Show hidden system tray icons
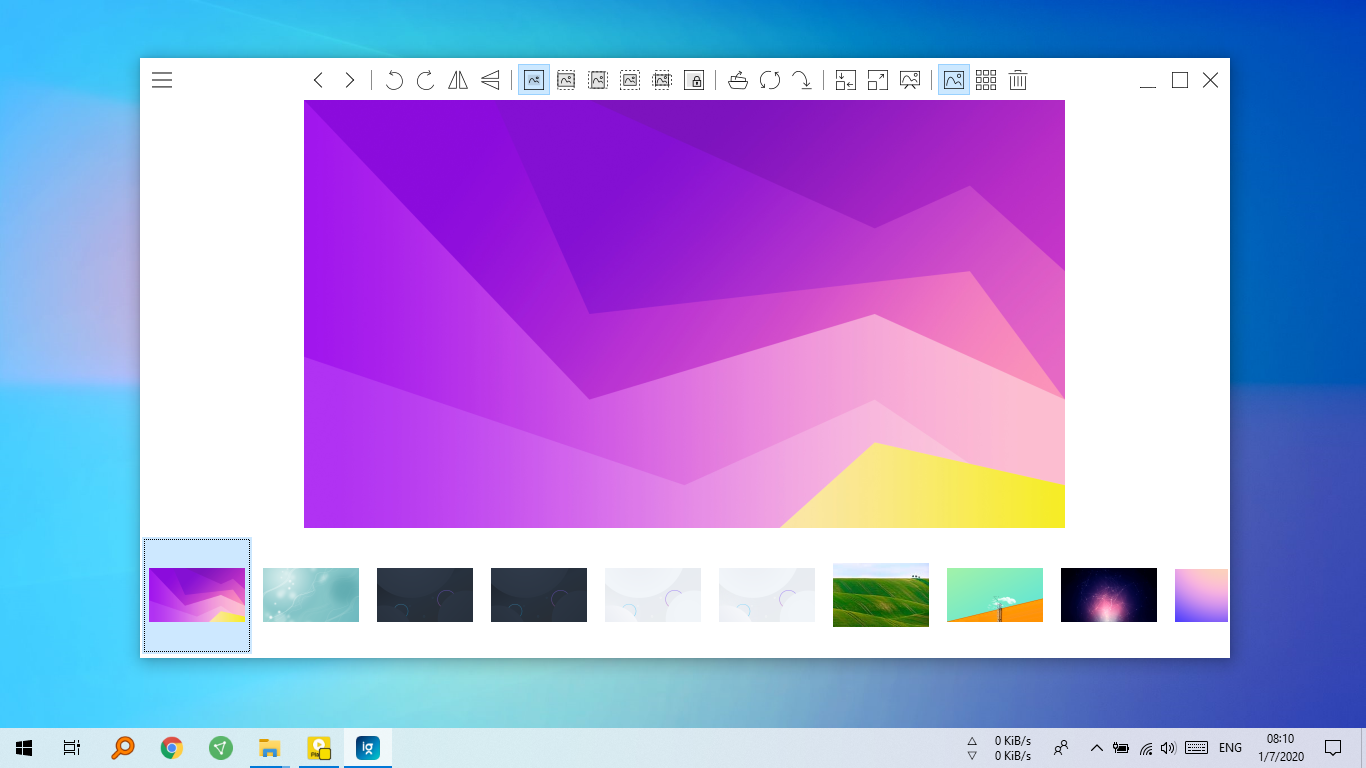 pyautogui.click(x=1097, y=748)
